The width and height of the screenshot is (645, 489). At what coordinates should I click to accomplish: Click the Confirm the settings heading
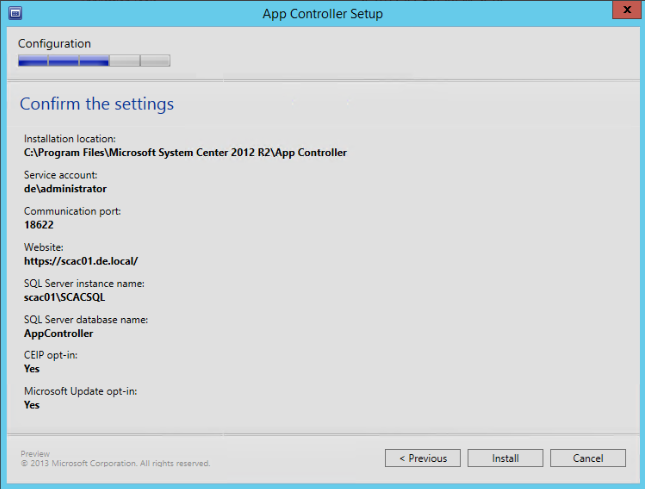pos(96,104)
